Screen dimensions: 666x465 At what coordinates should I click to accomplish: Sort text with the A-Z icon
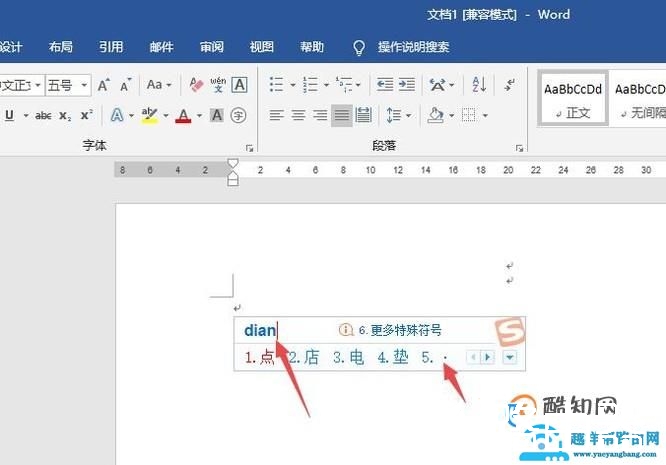pyautogui.click(x=479, y=85)
